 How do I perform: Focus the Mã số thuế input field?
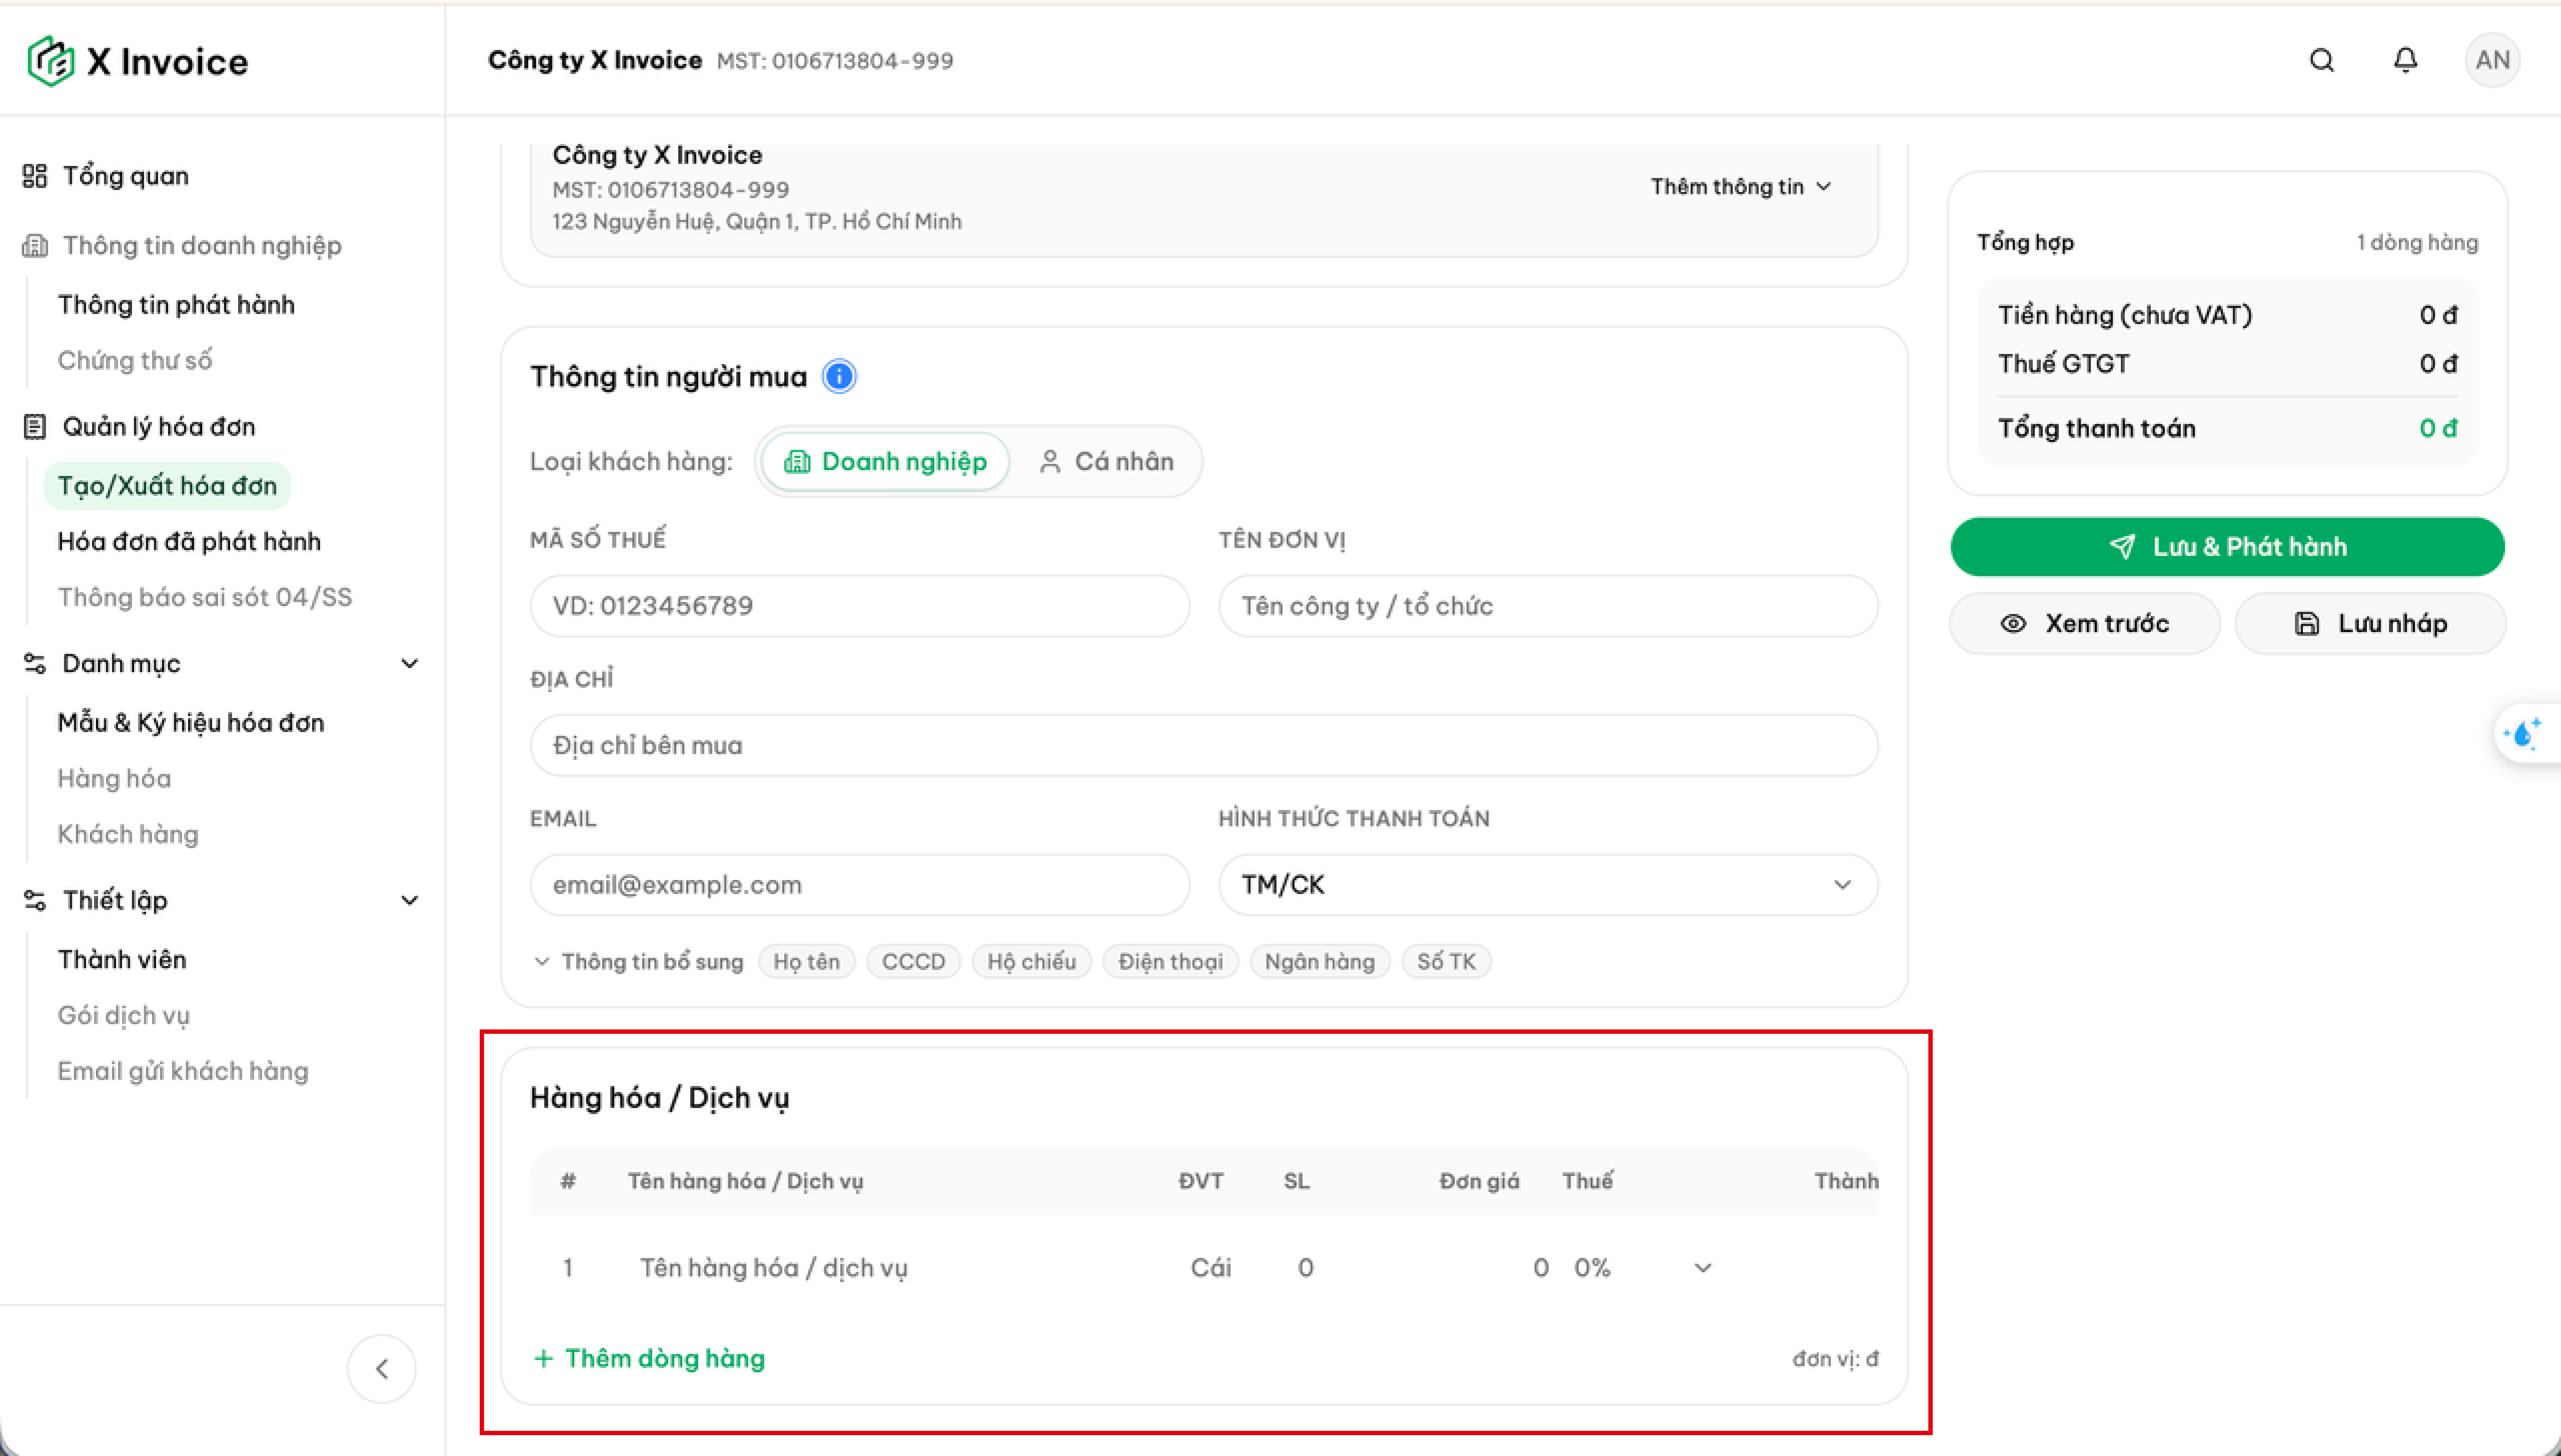(859, 606)
